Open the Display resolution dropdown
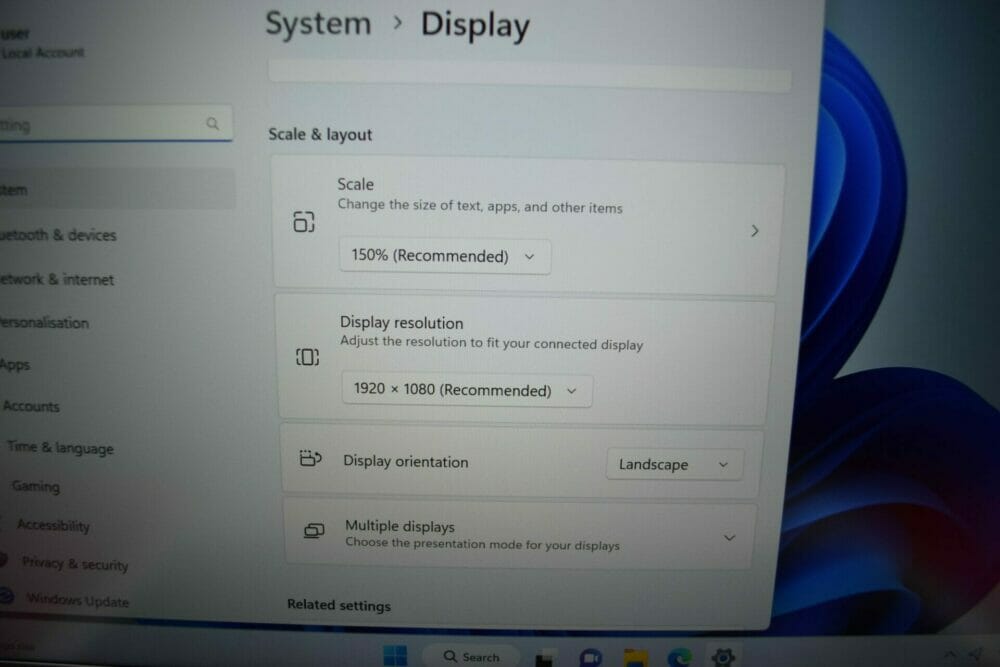 click(x=466, y=390)
